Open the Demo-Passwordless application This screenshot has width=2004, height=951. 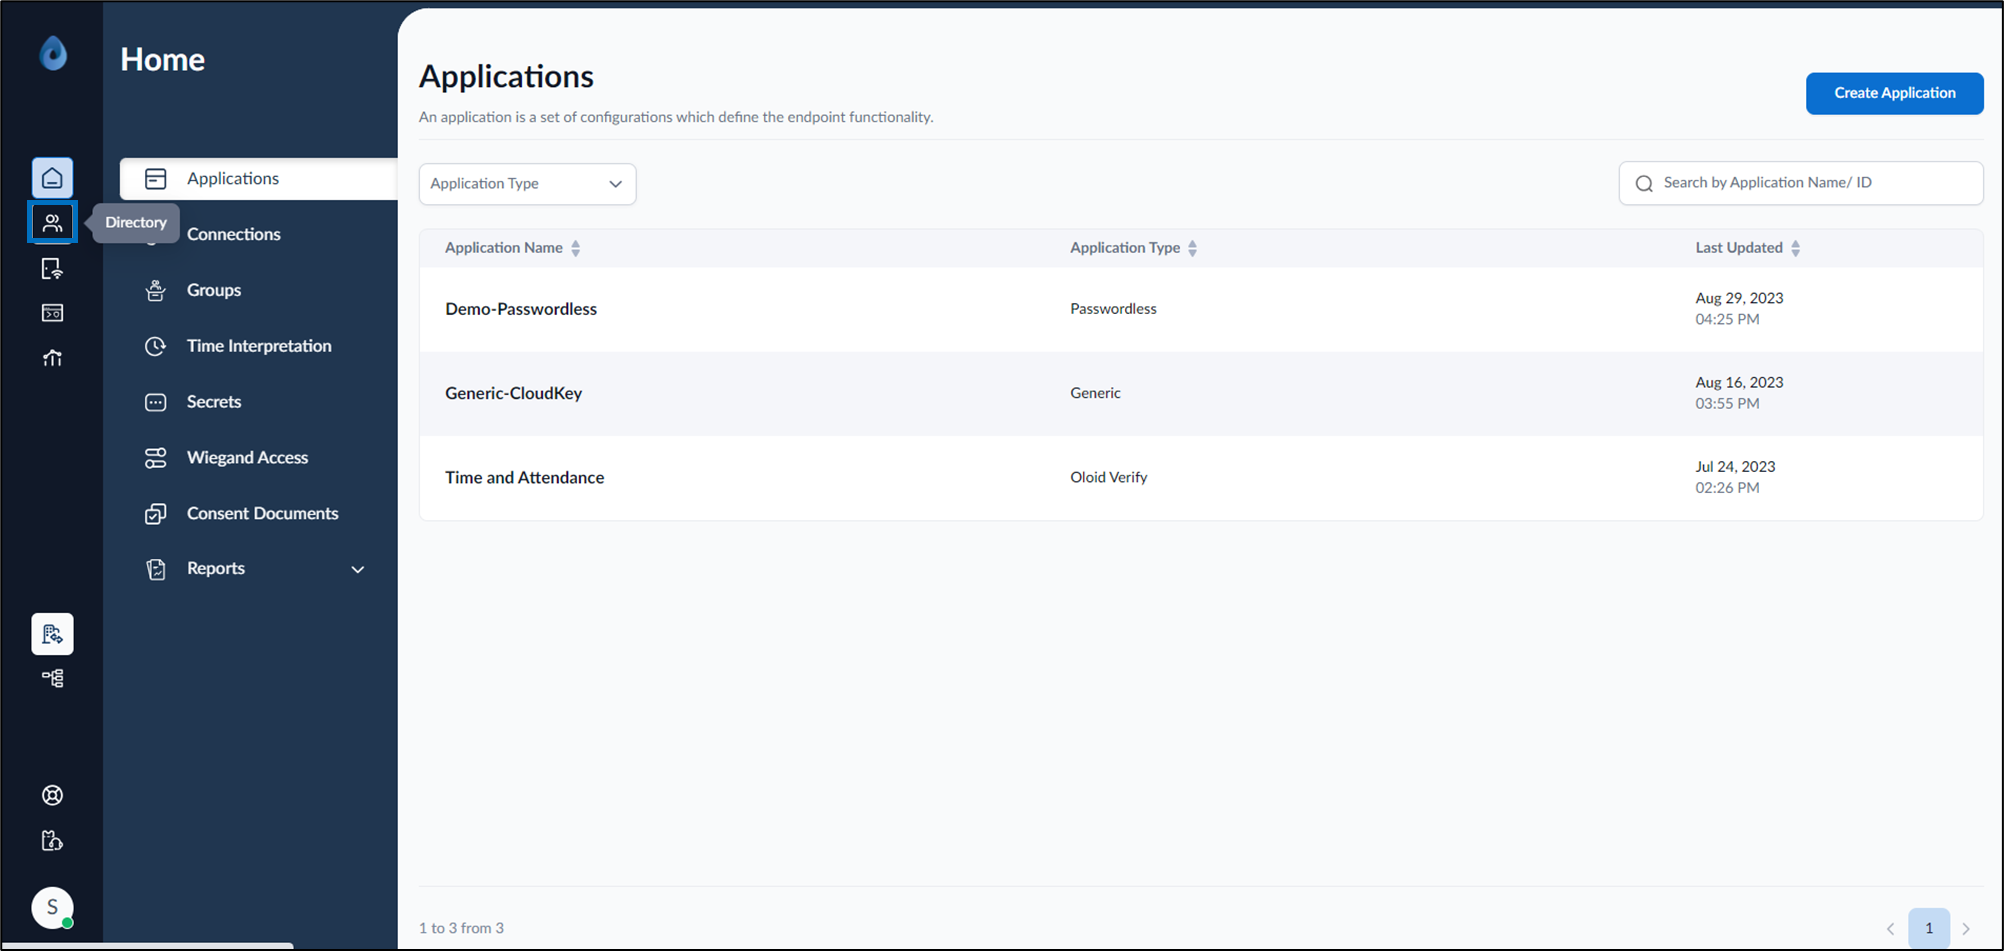(521, 309)
